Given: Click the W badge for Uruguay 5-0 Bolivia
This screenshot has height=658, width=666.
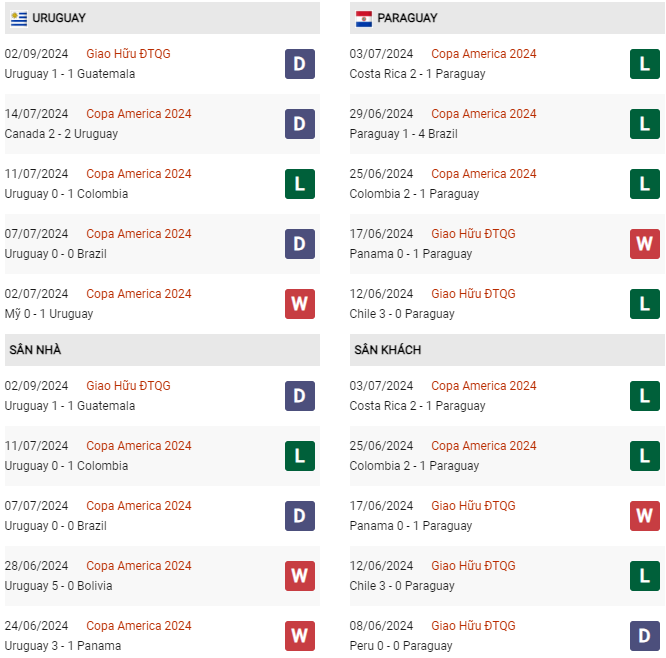Looking at the screenshot, I should click(x=300, y=576).
